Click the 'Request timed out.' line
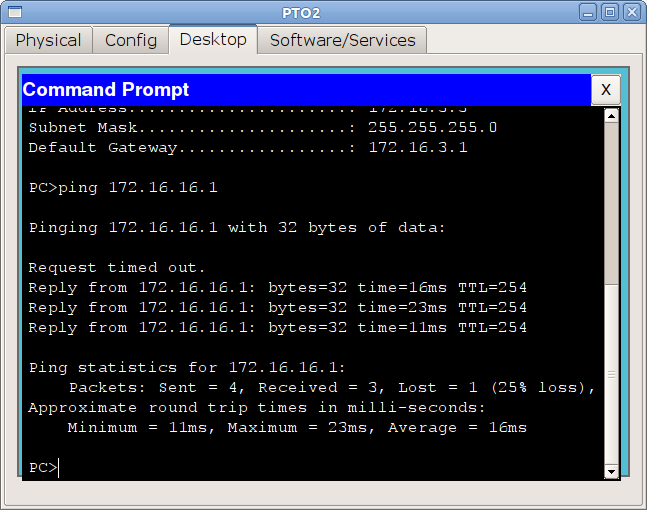Image resolution: width=647 pixels, height=510 pixels. pyautogui.click(x=117, y=267)
